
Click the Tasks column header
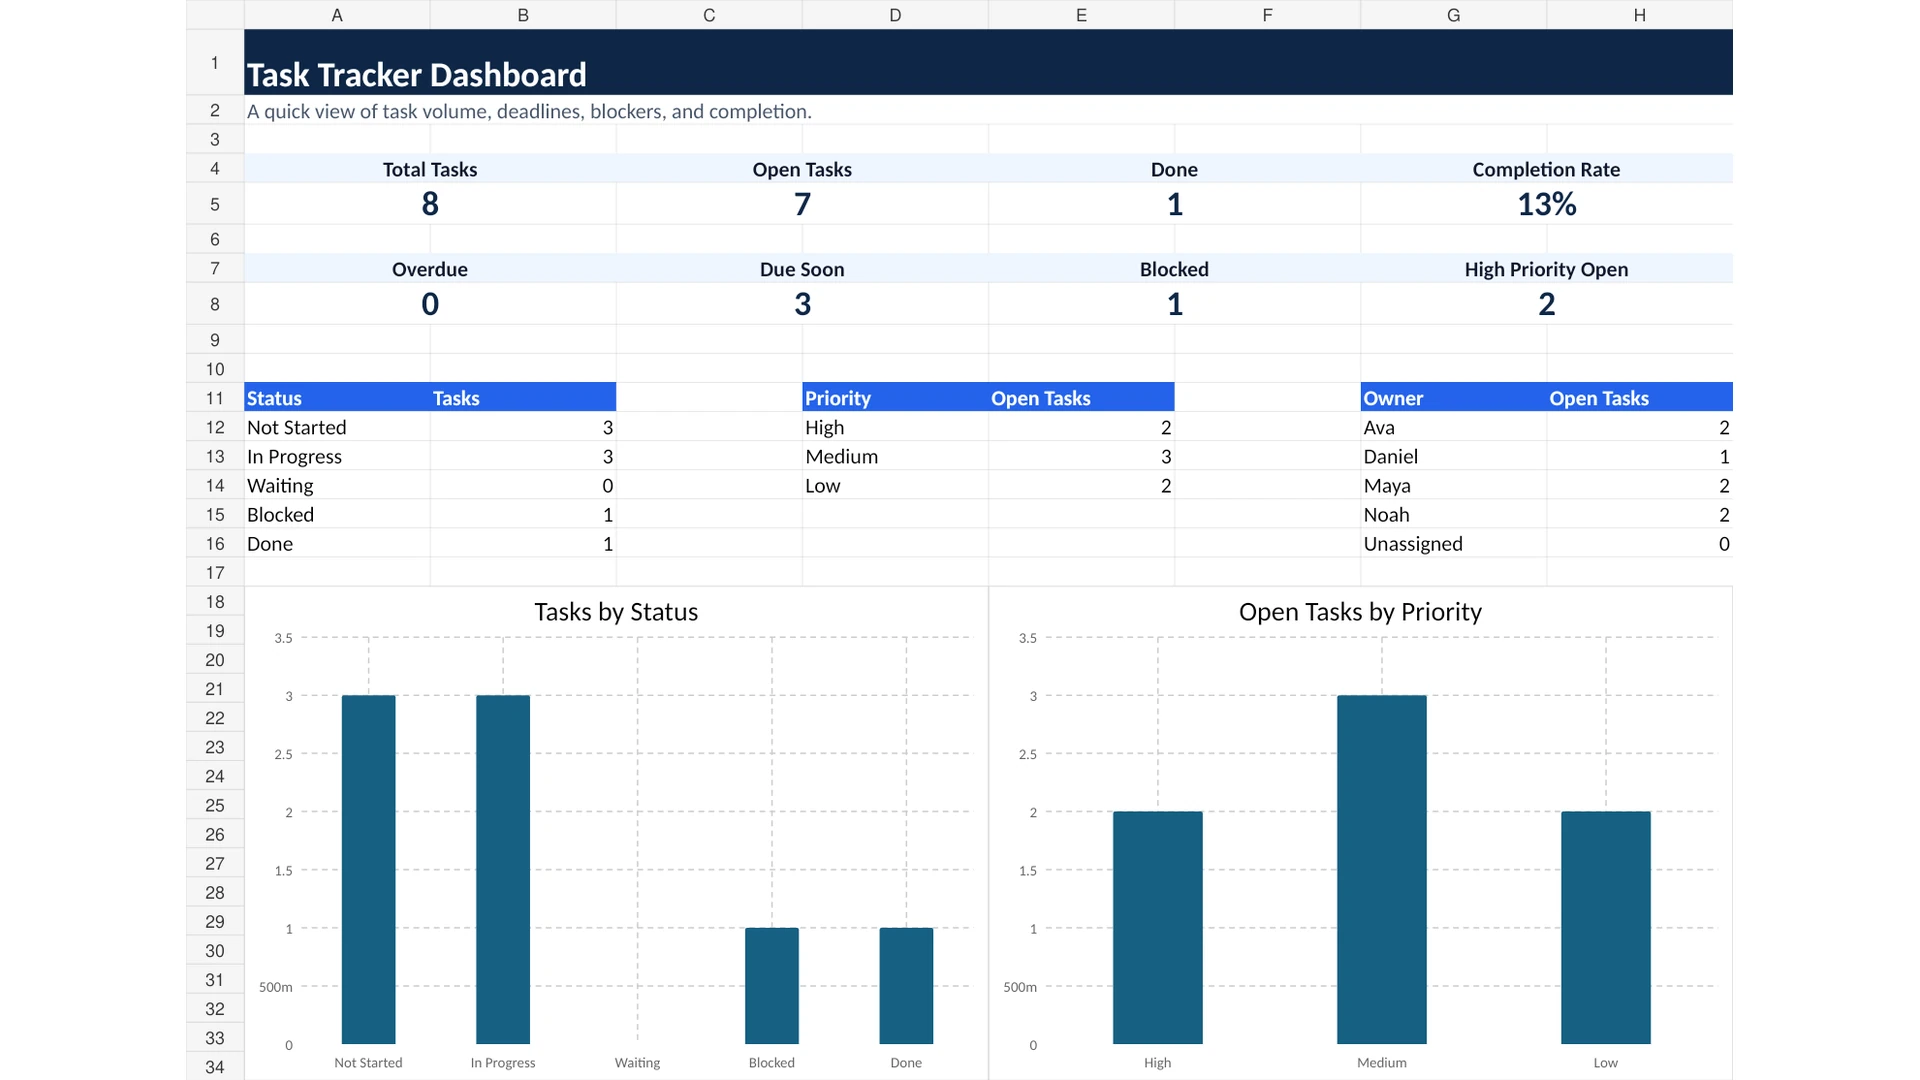pyautogui.click(x=523, y=398)
